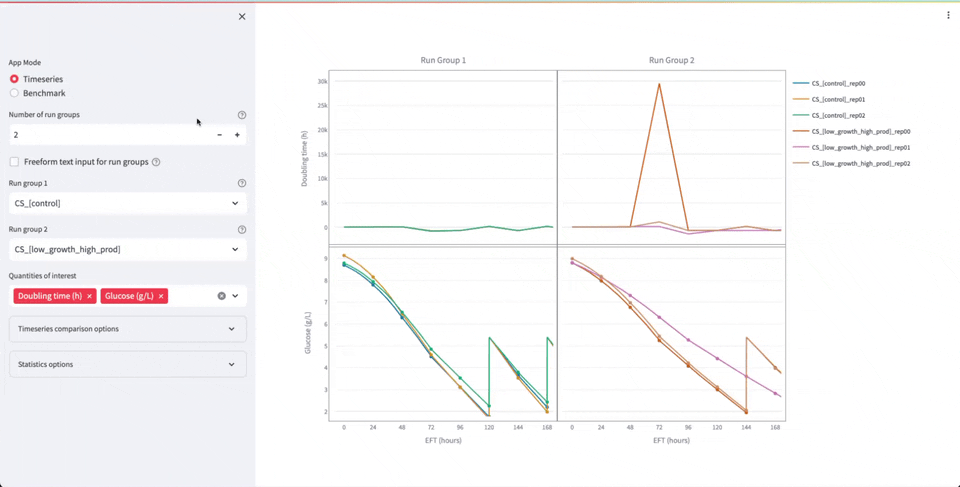This screenshot has height=487, width=960.
Task: Clear all quantities of interest
Action: [222, 296]
